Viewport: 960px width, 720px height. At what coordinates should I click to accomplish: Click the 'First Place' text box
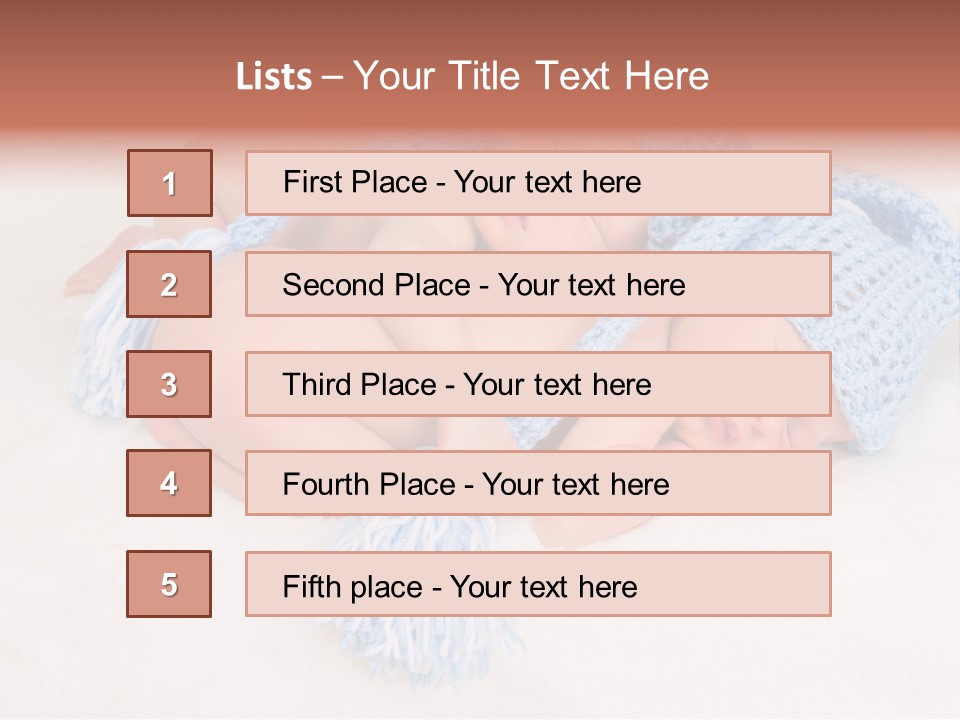[538, 183]
